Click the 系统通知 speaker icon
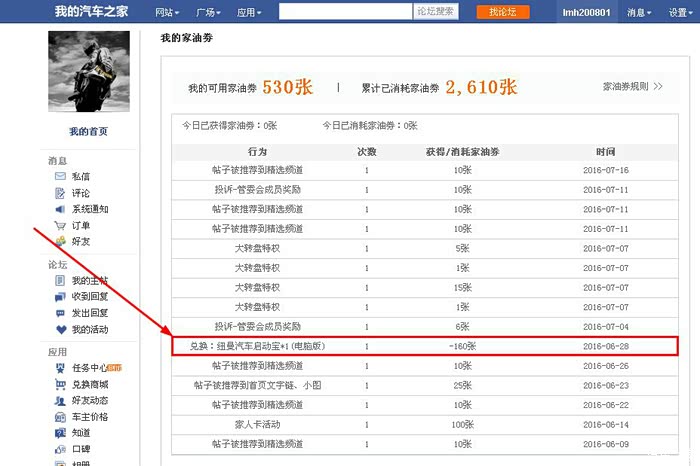The height and width of the screenshot is (466, 700). coord(61,209)
